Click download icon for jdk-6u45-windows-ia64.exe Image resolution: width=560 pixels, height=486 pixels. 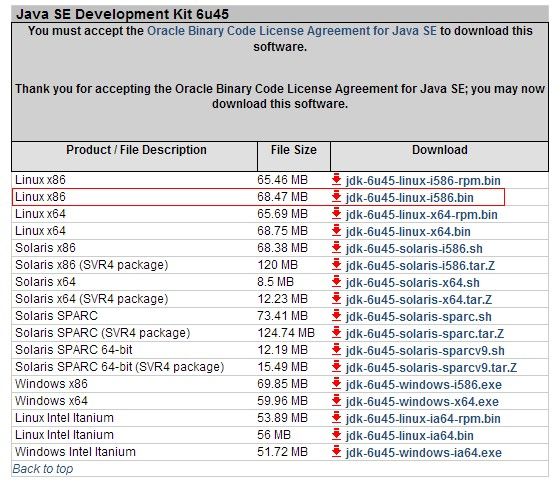(336, 452)
